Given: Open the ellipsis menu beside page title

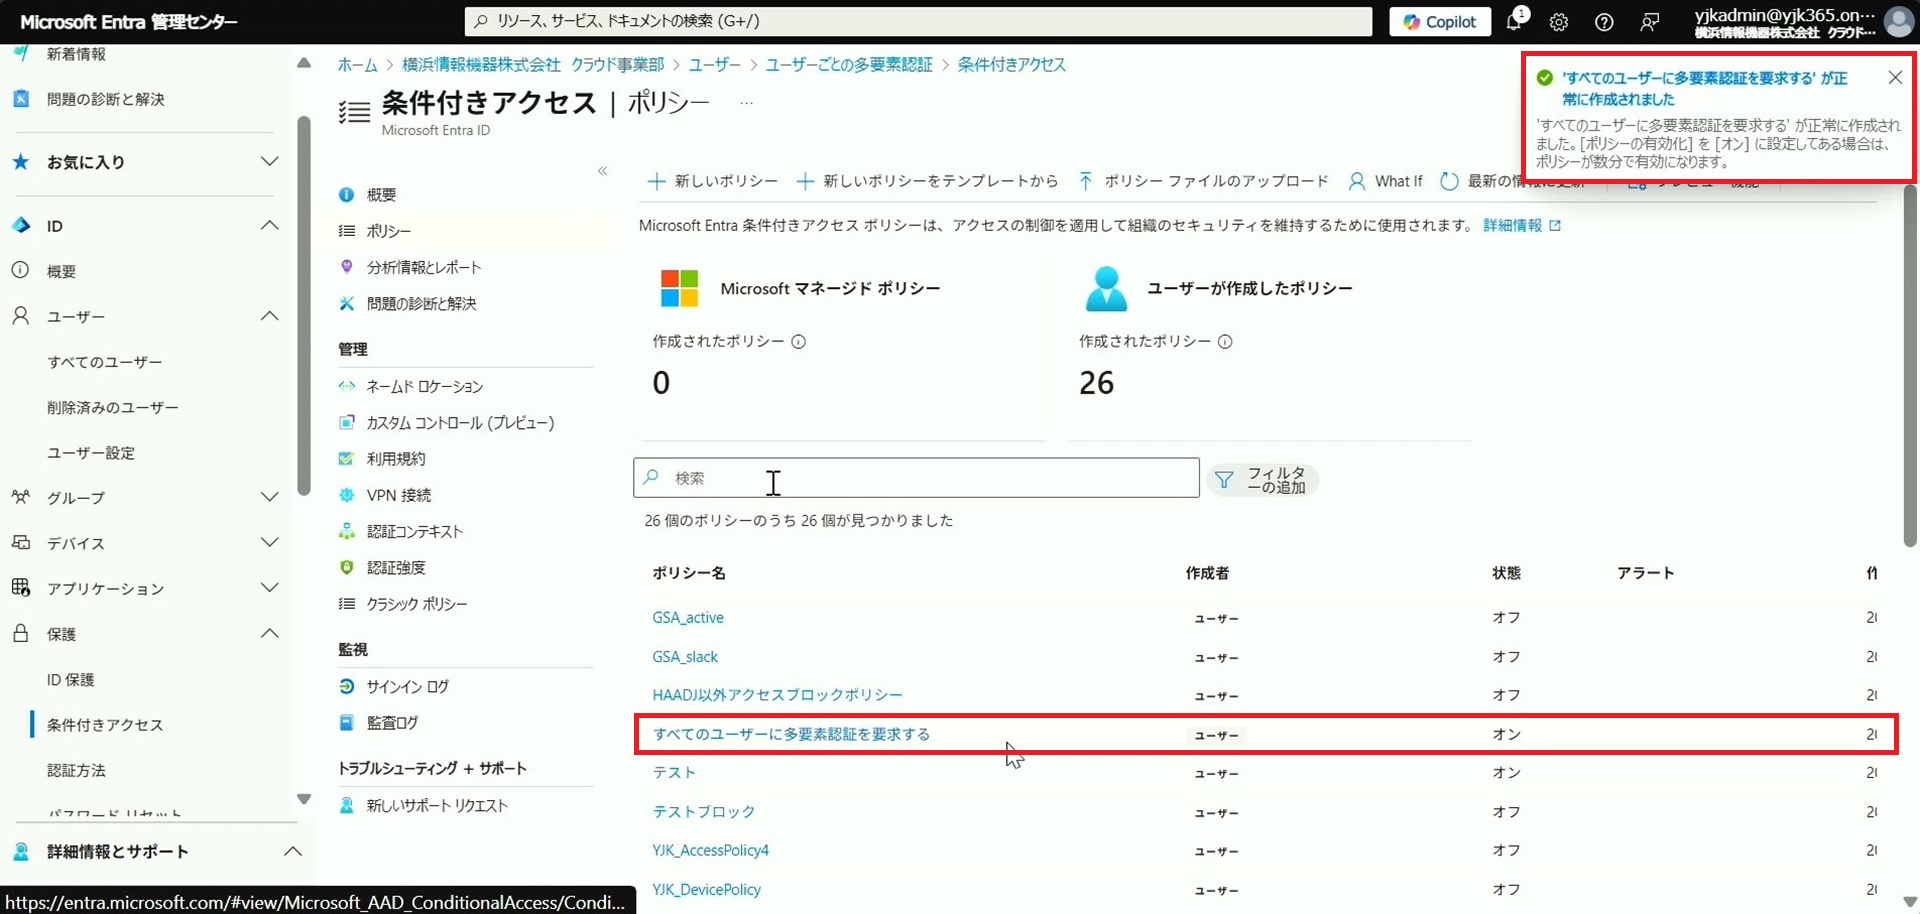Looking at the screenshot, I should [746, 103].
